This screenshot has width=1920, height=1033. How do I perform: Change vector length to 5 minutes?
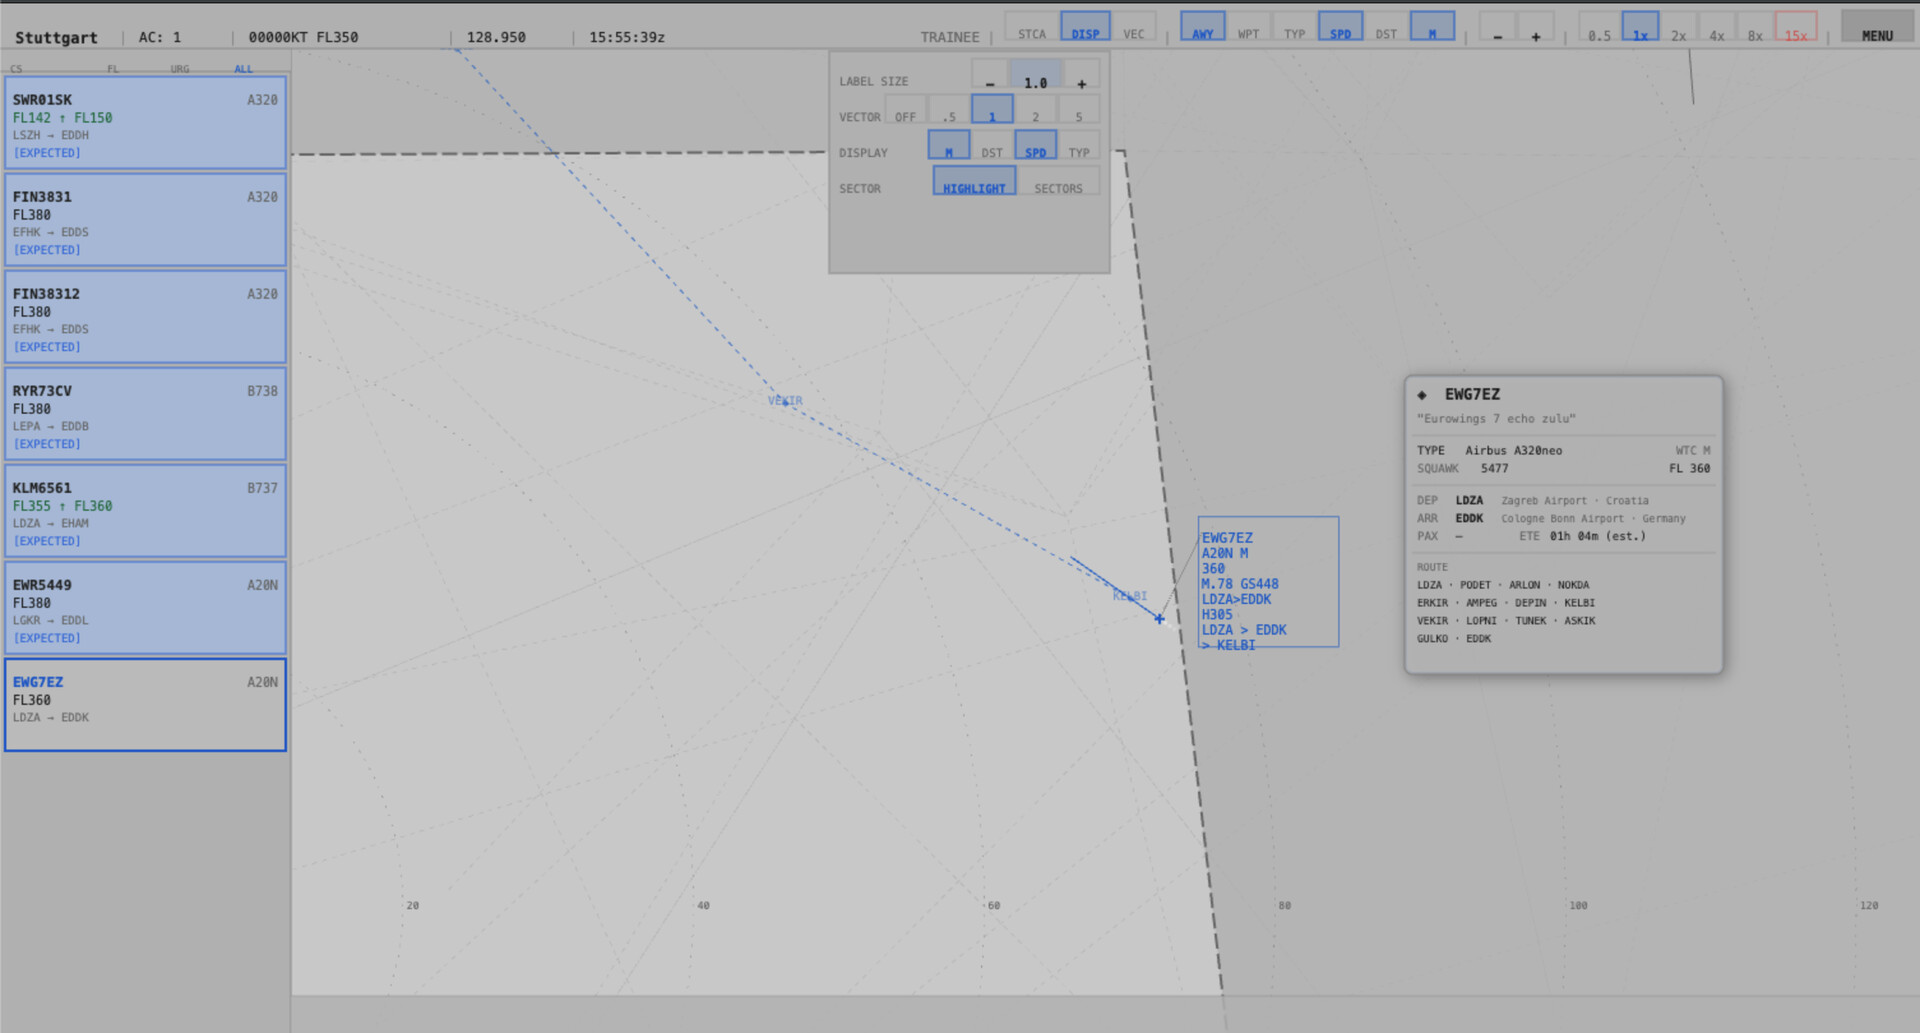(1078, 117)
